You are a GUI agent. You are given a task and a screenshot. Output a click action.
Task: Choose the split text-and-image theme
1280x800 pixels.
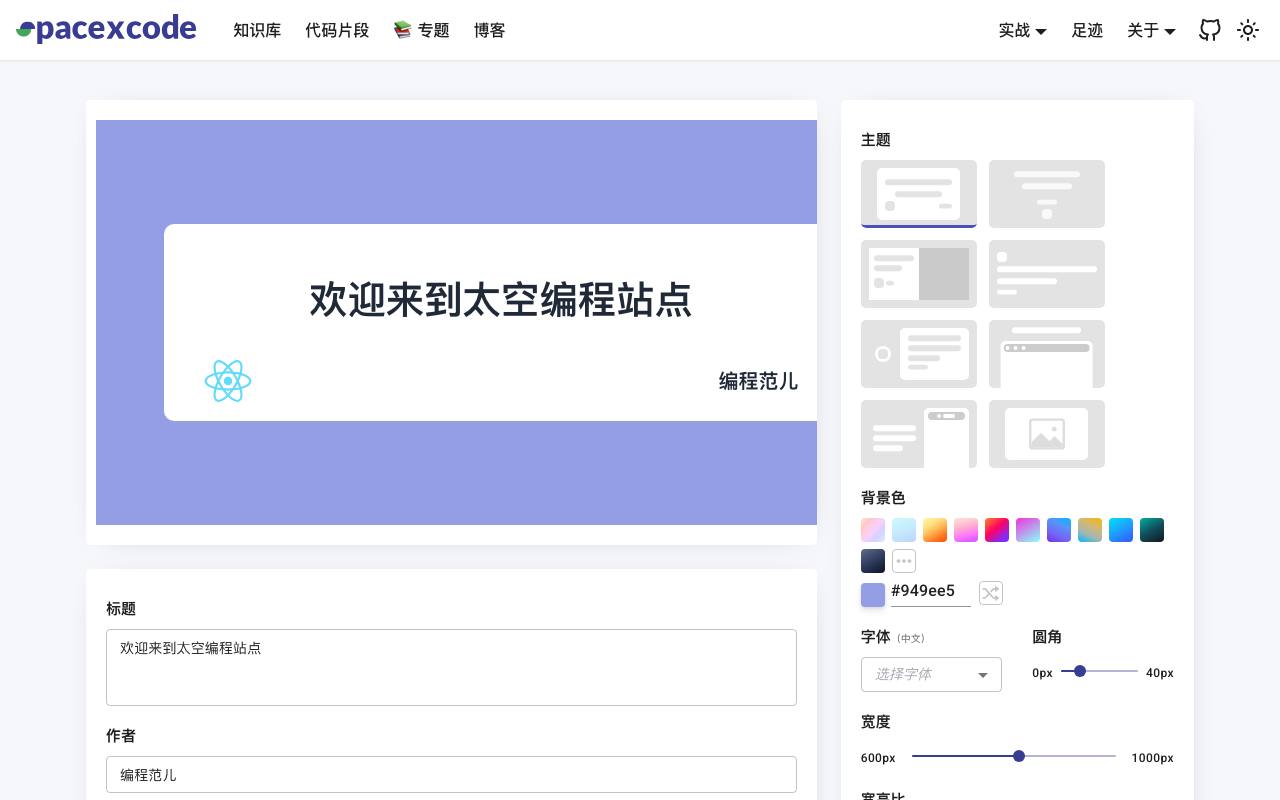pyautogui.click(x=919, y=274)
